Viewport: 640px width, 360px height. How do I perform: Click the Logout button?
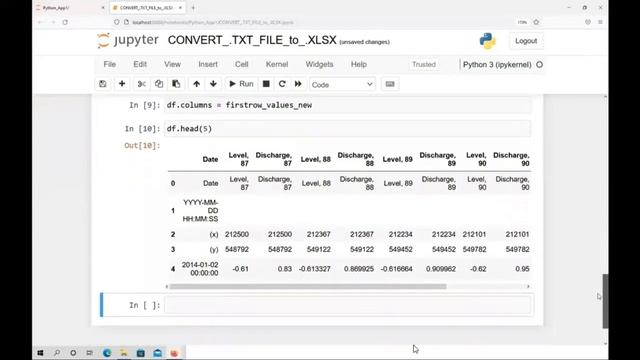coord(526,41)
